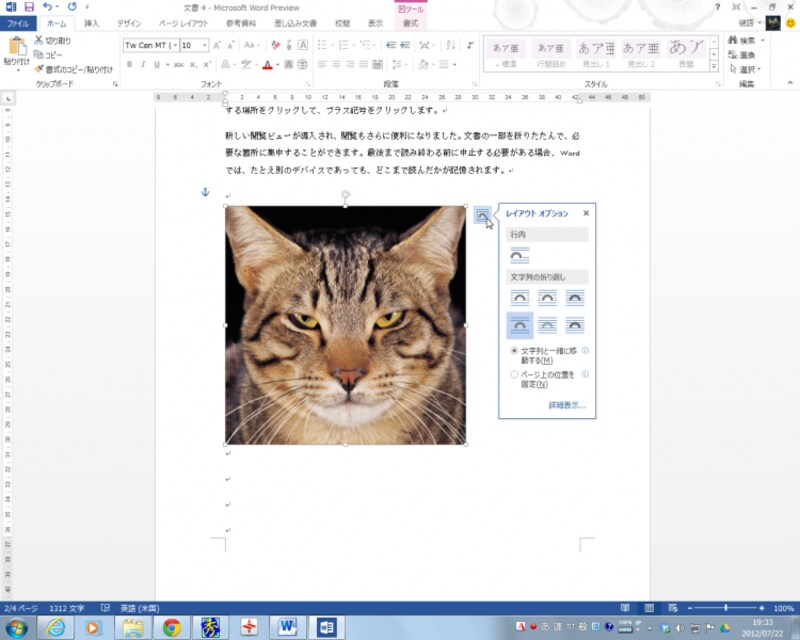The image size is (800, 640).
Task: Select 文字列と一緒に移動する radio button
Action: point(514,351)
